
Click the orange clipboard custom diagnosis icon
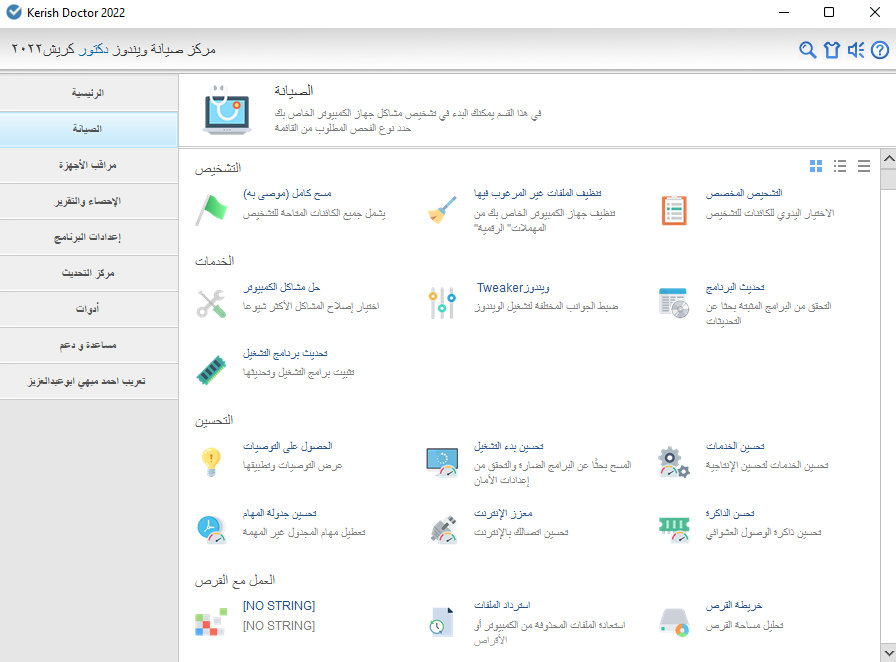[x=674, y=210]
